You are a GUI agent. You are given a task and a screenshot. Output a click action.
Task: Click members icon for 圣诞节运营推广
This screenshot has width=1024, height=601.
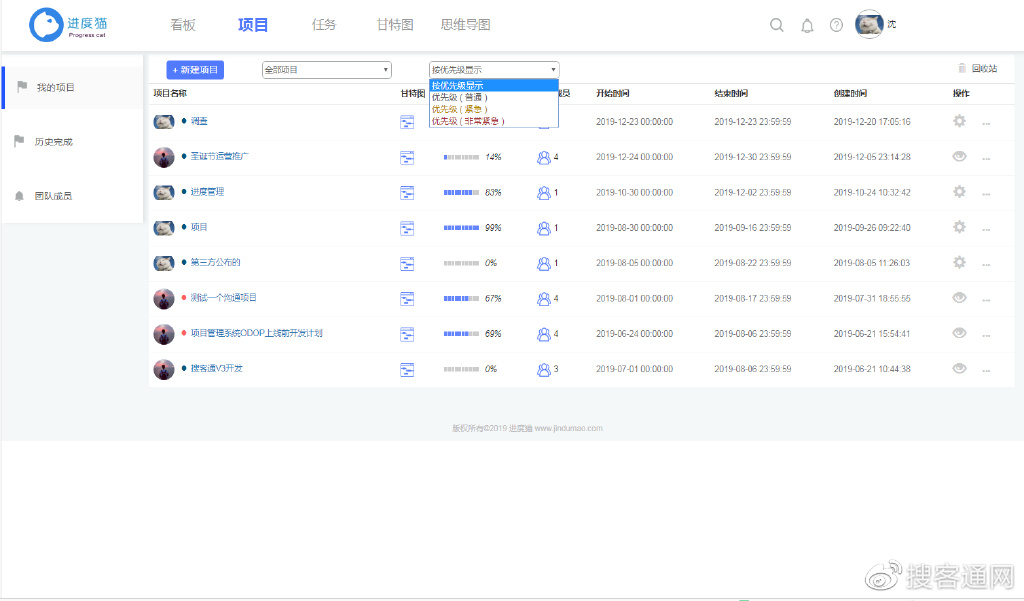click(543, 157)
